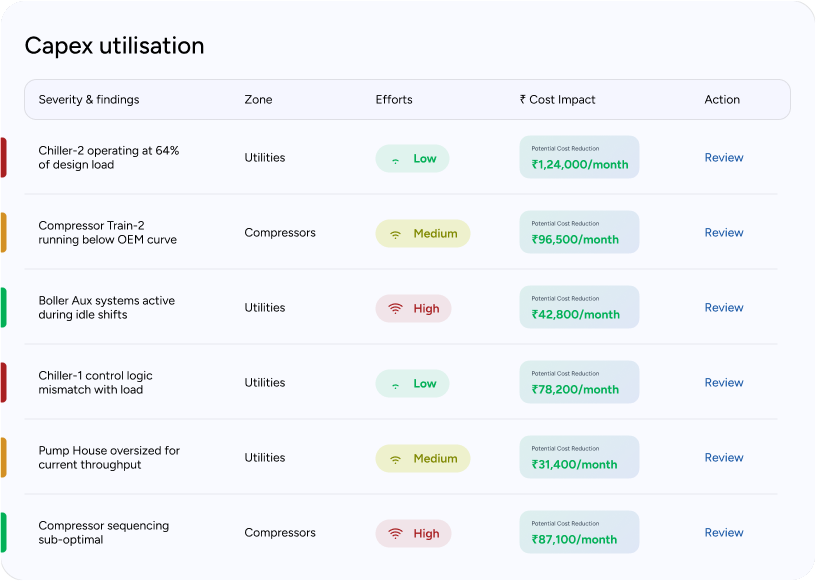The height and width of the screenshot is (581, 816).
Task: Click signal icon in Chiller-2 Low effort badge
Action: point(395,159)
